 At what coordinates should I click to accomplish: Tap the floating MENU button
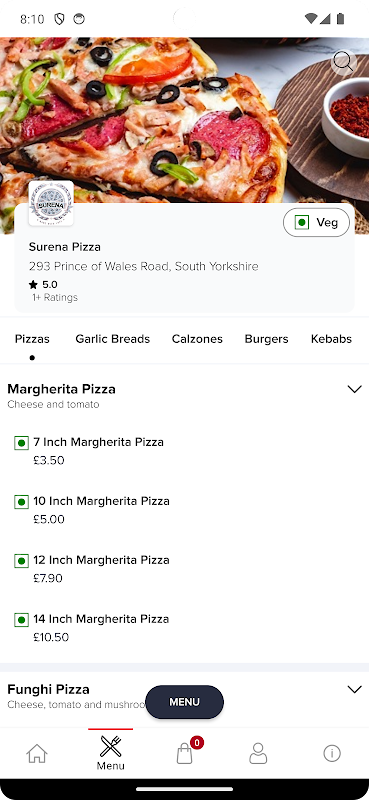184,702
